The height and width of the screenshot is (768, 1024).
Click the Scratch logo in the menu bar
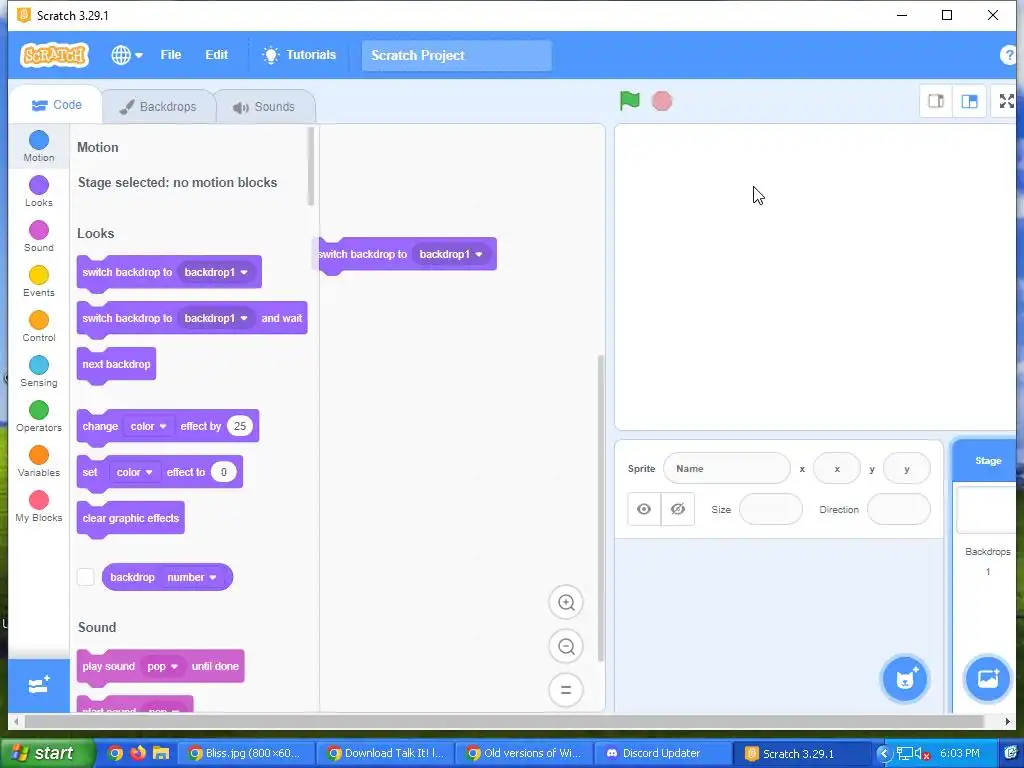click(x=55, y=55)
